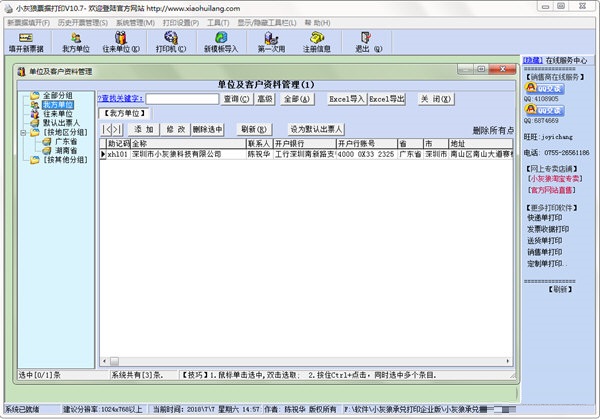
Task: Select 全部分组 in the group tree
Action: point(57,95)
